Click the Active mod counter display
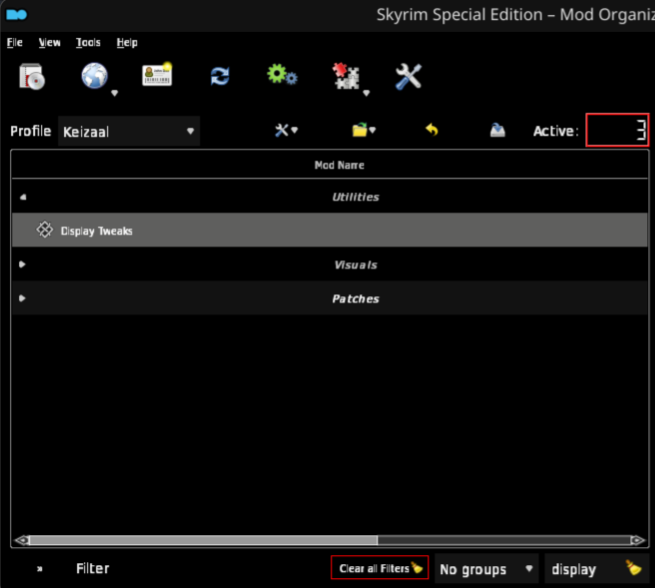655x588 pixels. tap(617, 130)
